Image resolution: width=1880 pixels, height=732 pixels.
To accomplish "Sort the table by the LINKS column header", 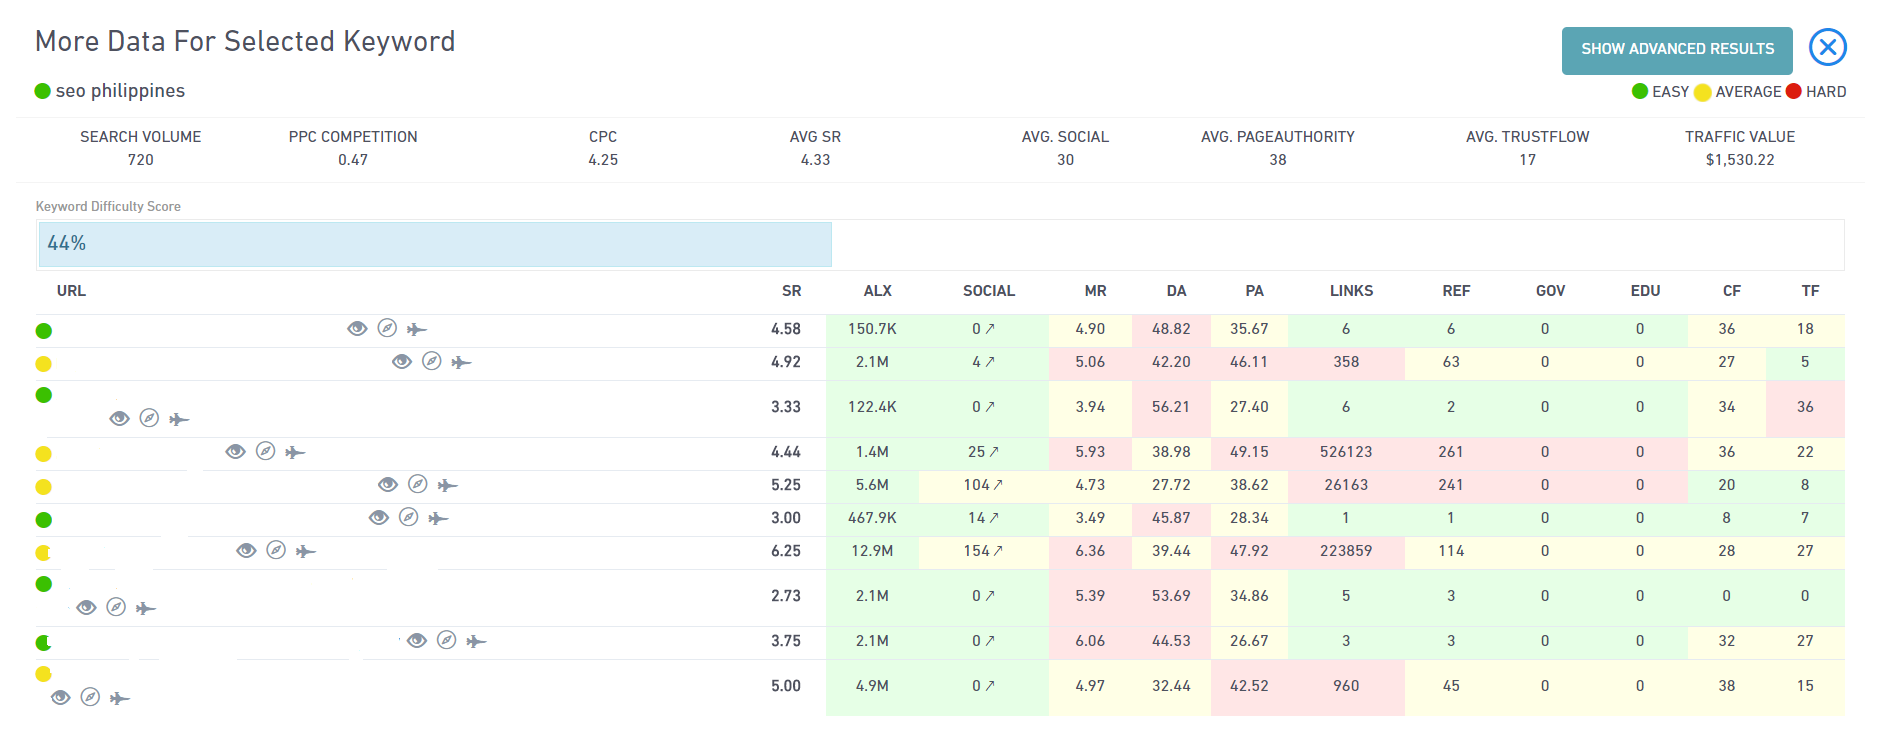I will click(1351, 291).
